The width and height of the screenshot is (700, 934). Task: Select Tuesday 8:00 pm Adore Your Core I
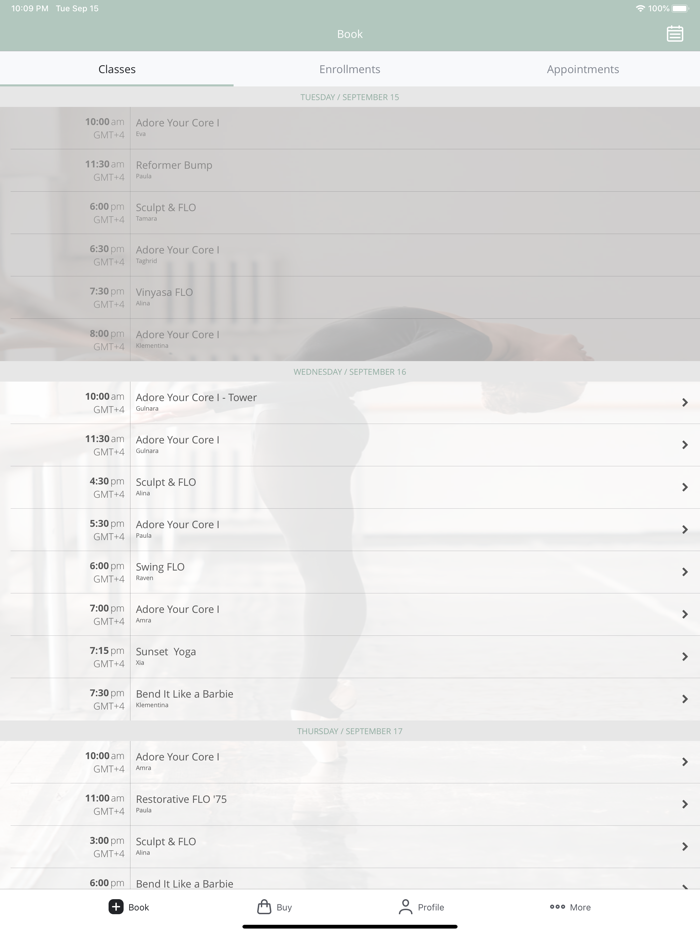click(x=350, y=340)
